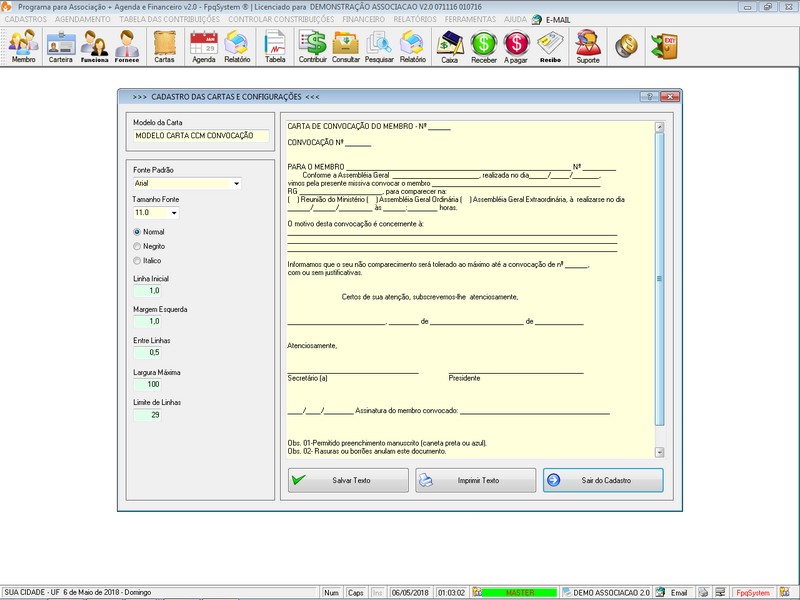Image resolution: width=800 pixels, height=600 pixels.
Task: Click the Num indicator in status bar
Action: click(331, 592)
